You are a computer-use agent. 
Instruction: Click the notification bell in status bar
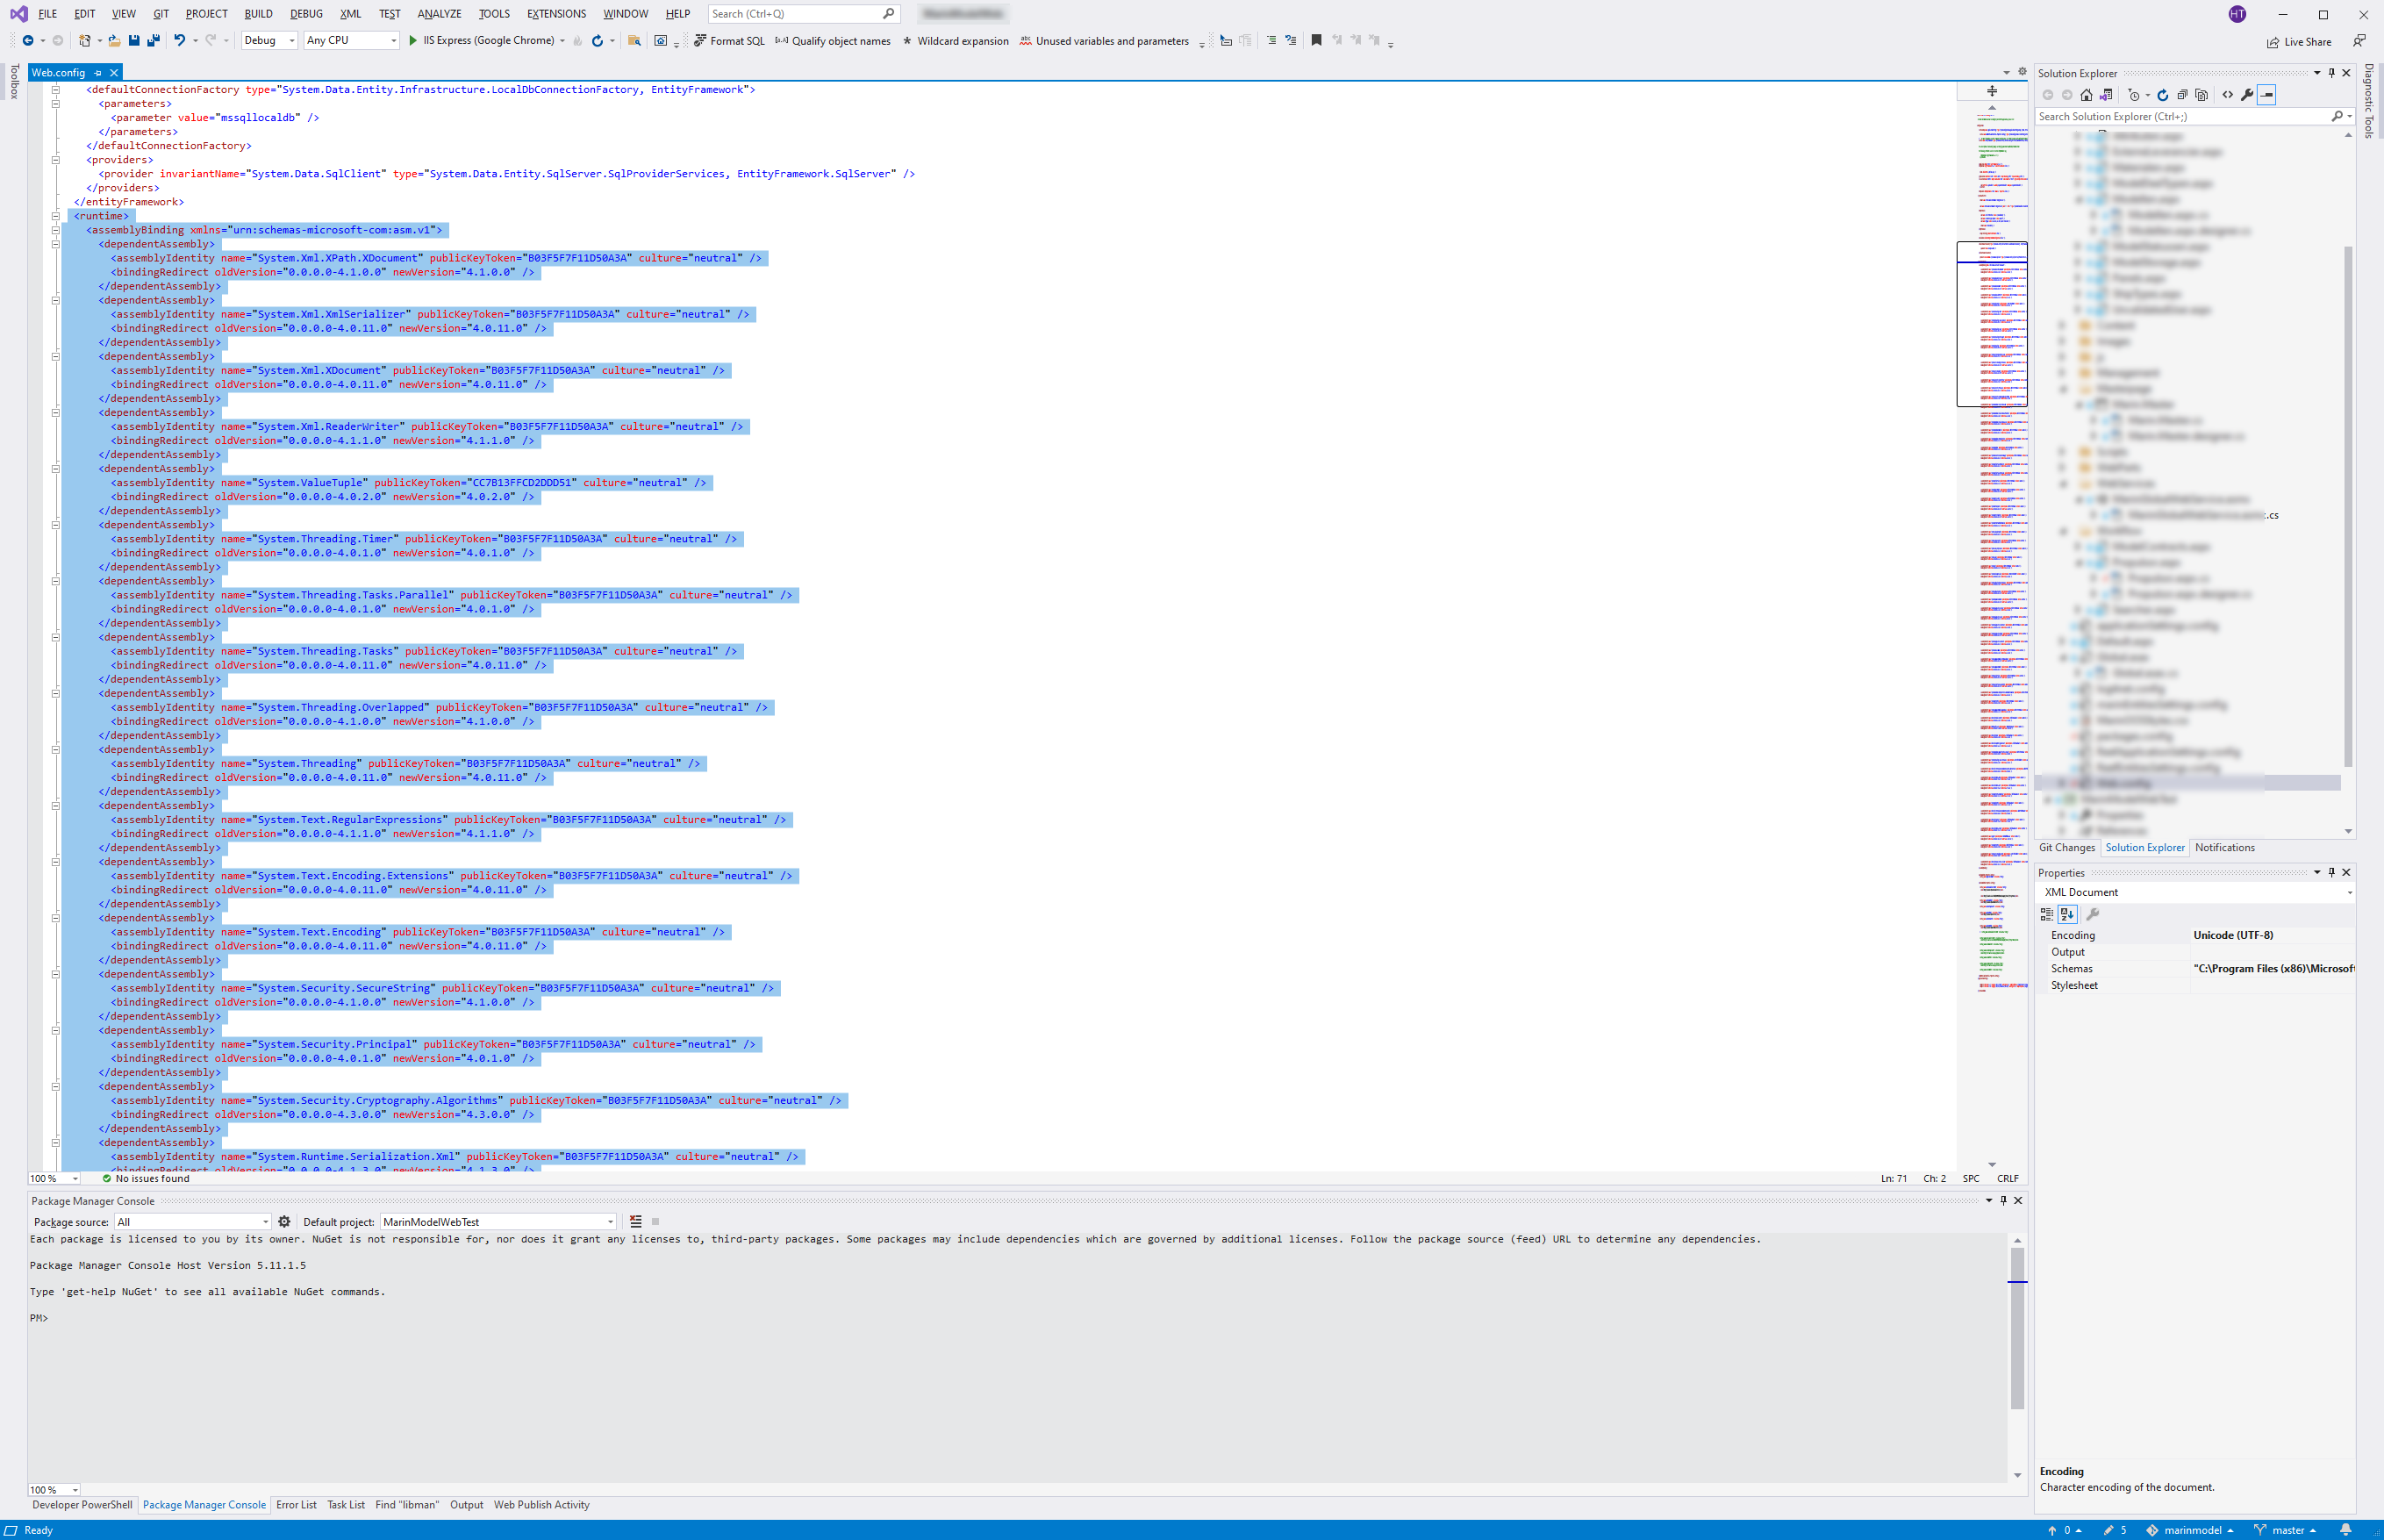(x=2345, y=1530)
